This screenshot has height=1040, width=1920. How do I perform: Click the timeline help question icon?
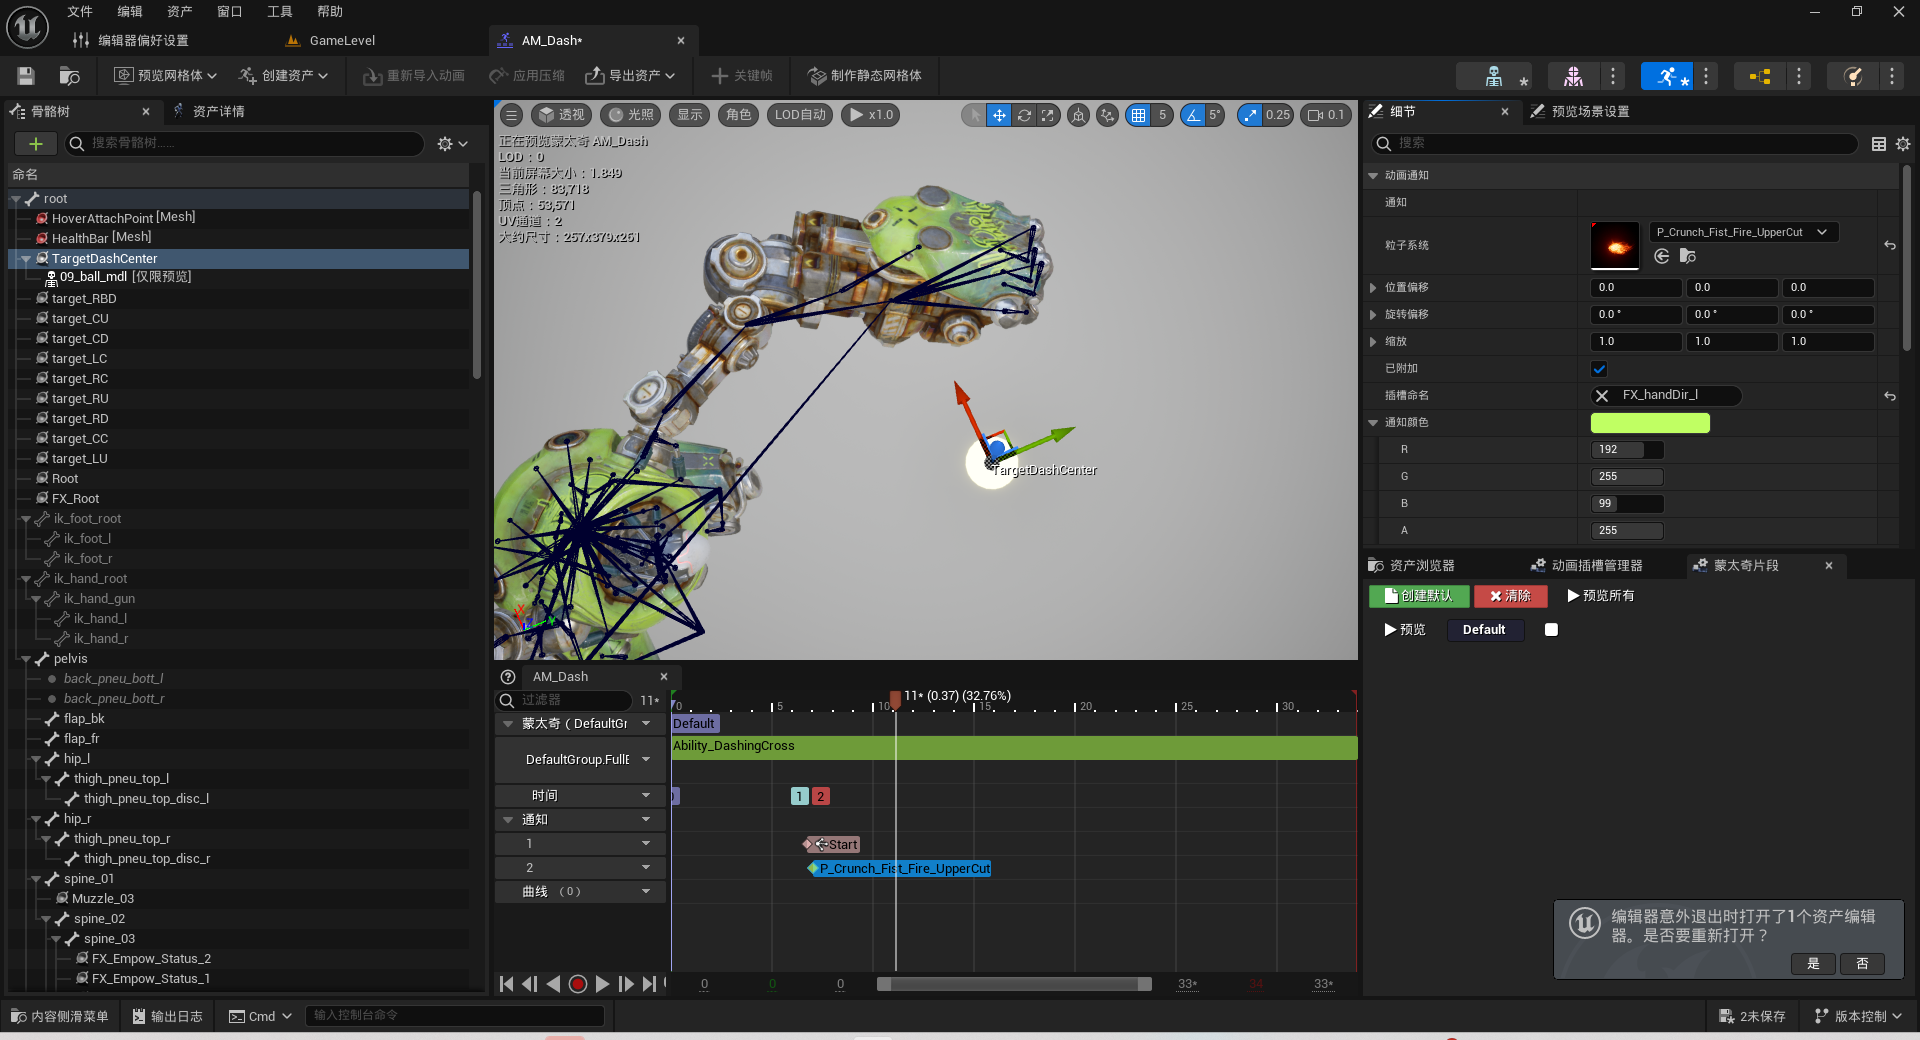[x=508, y=677]
